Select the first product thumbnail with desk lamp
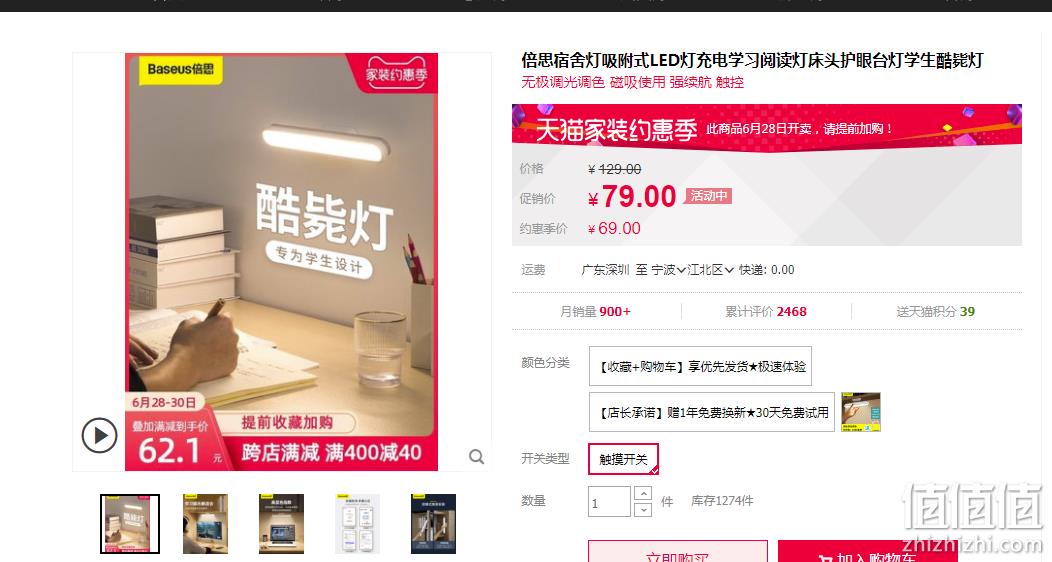1052x562 pixels. [130, 524]
